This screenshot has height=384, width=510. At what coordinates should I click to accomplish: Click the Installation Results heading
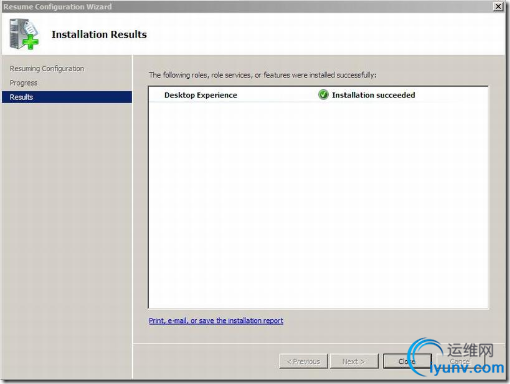point(99,34)
